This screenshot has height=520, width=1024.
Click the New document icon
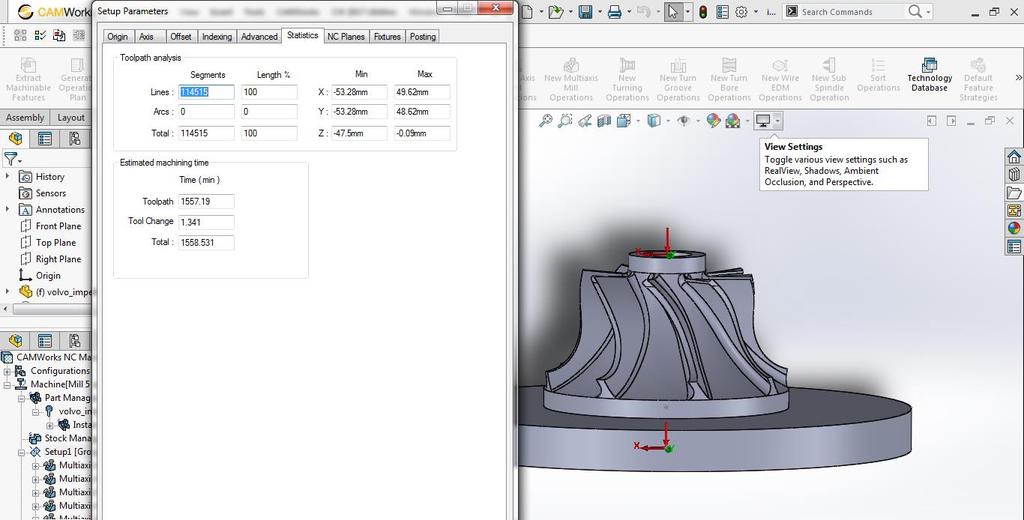(x=527, y=12)
